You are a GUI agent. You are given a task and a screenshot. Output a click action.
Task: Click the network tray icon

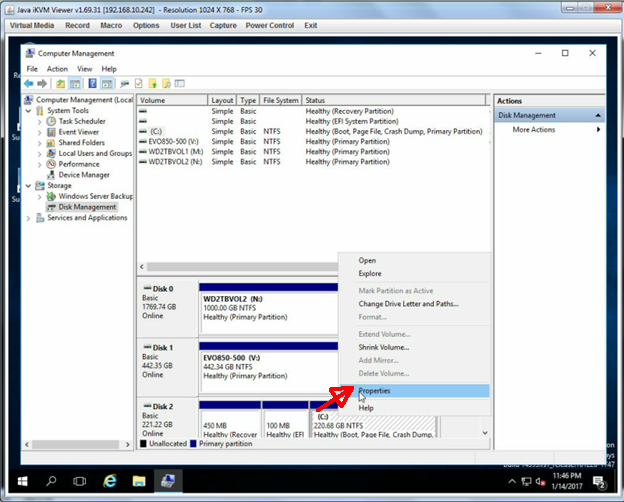coord(526,482)
